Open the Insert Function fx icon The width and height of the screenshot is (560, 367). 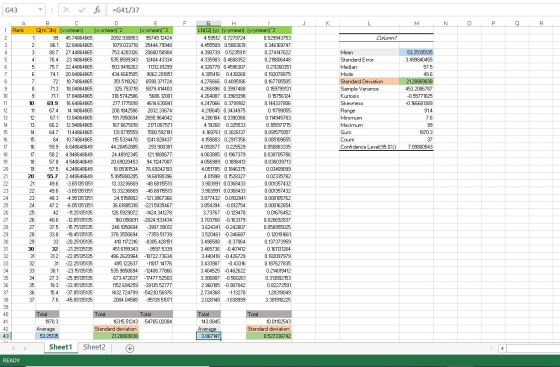[x=97, y=10]
